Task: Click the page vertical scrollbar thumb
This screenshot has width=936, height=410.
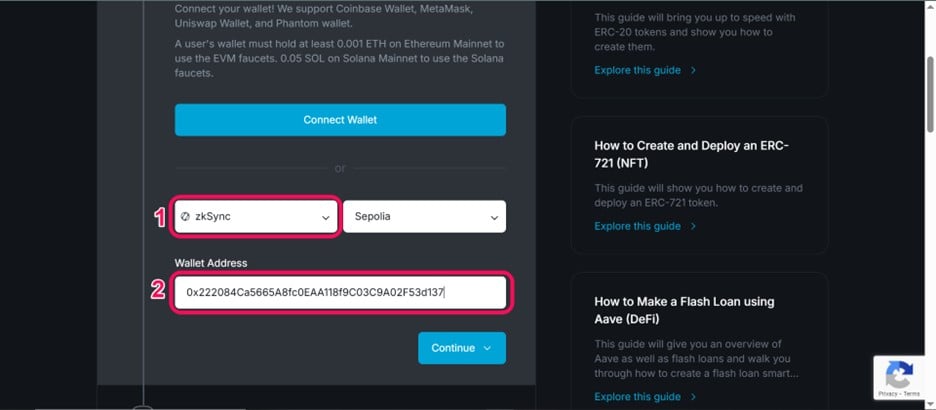Action: (x=930, y=94)
